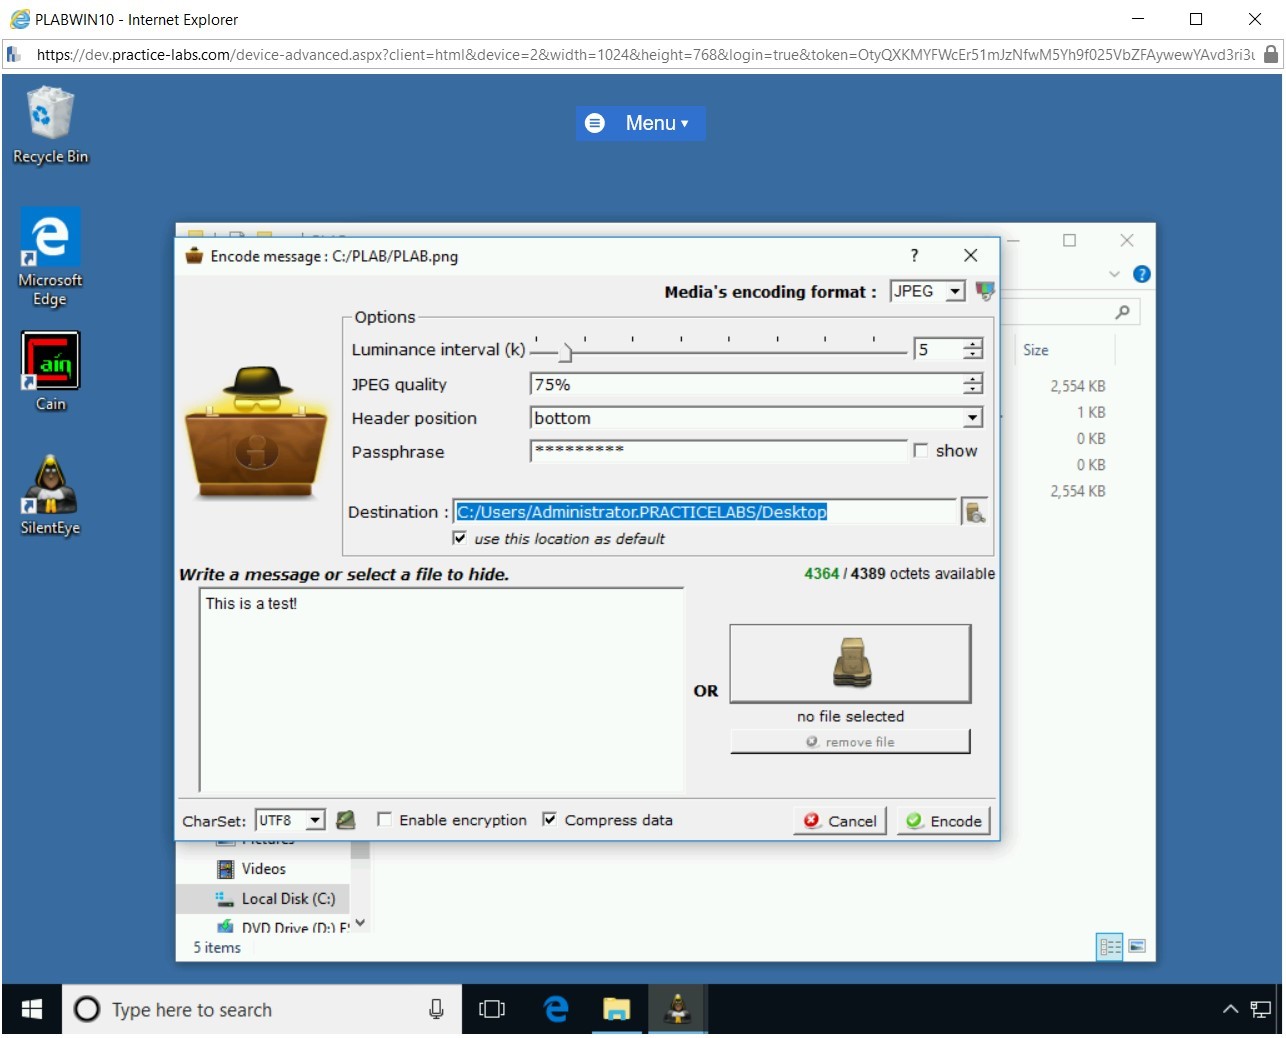Check the Enable encryption box
This screenshot has height=1038, width=1286.
(384, 820)
